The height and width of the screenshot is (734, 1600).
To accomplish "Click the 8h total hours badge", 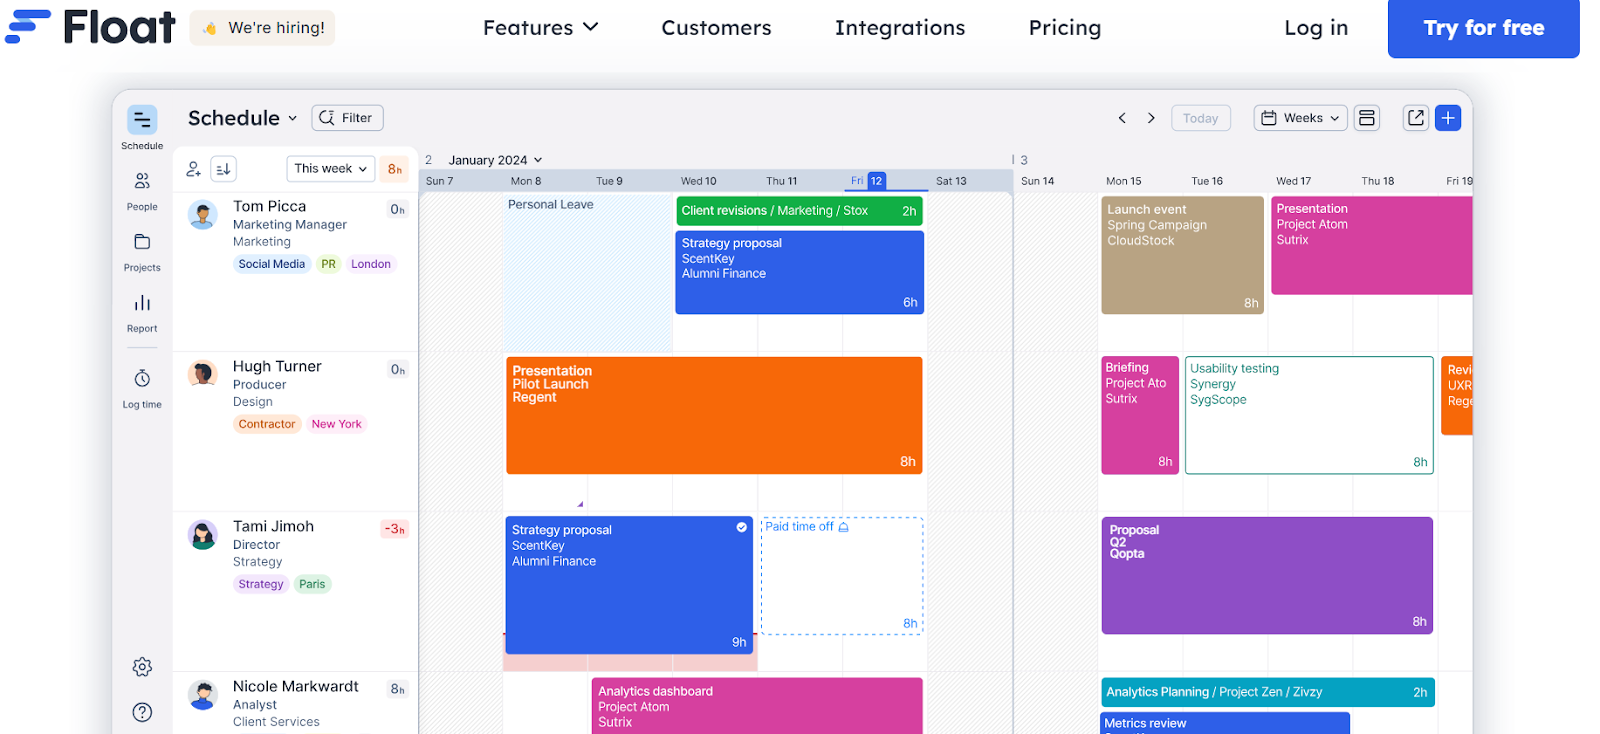I will tap(395, 169).
